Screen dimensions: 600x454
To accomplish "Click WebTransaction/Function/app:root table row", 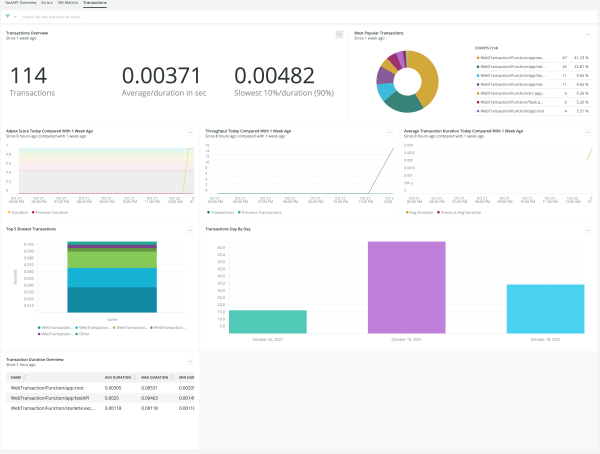I will pyautogui.click(x=50, y=387).
